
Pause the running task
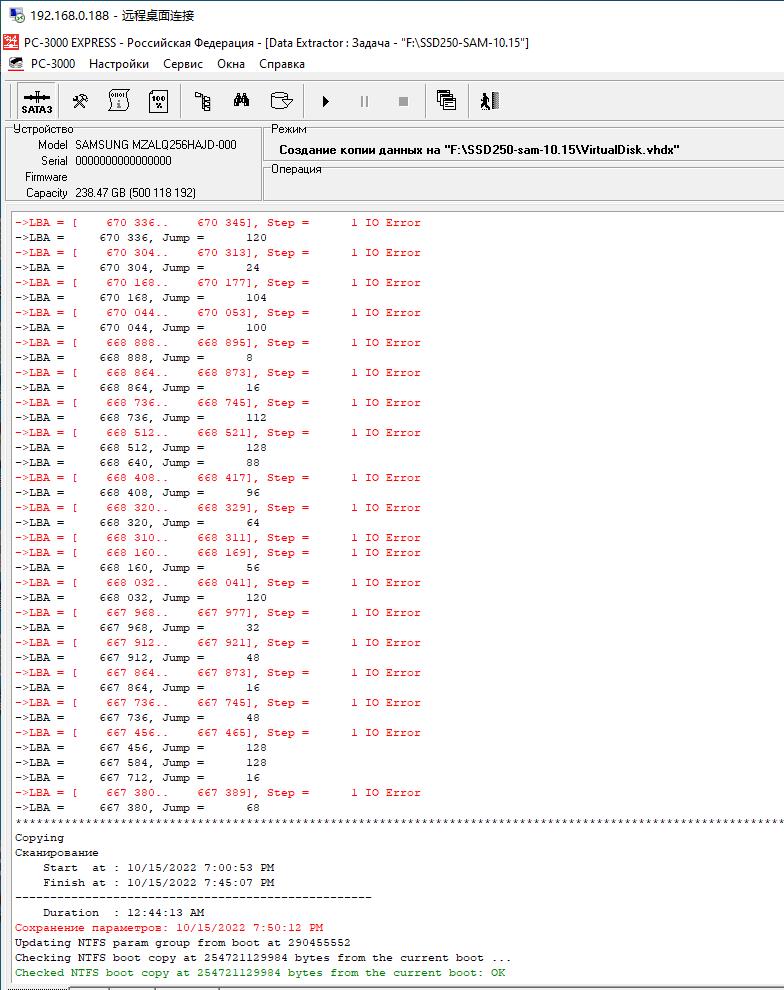tap(364, 101)
